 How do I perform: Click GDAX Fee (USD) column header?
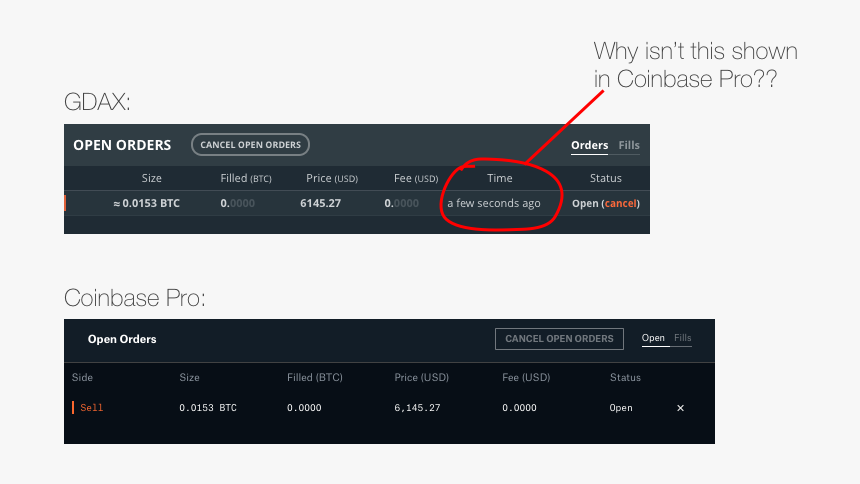pyautogui.click(x=416, y=178)
